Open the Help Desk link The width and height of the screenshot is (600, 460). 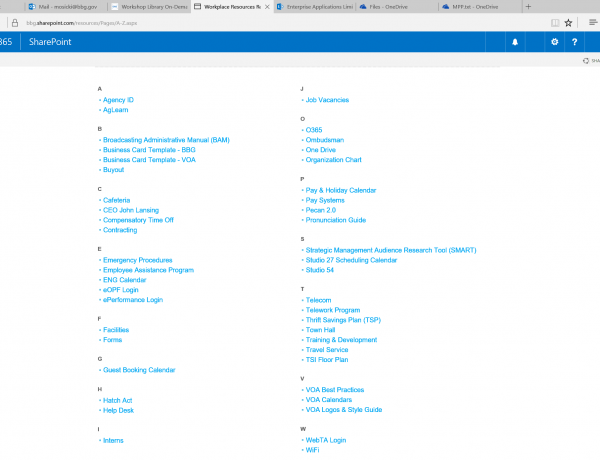point(119,411)
